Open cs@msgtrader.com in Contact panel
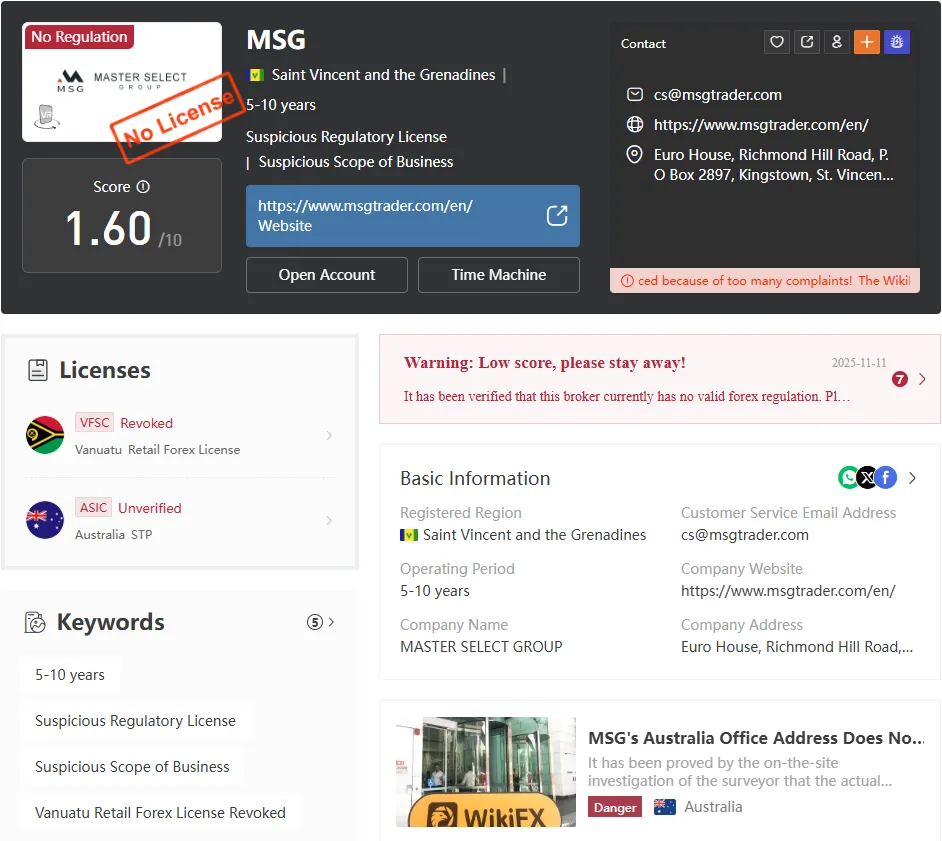The image size is (942, 841). click(x=718, y=95)
